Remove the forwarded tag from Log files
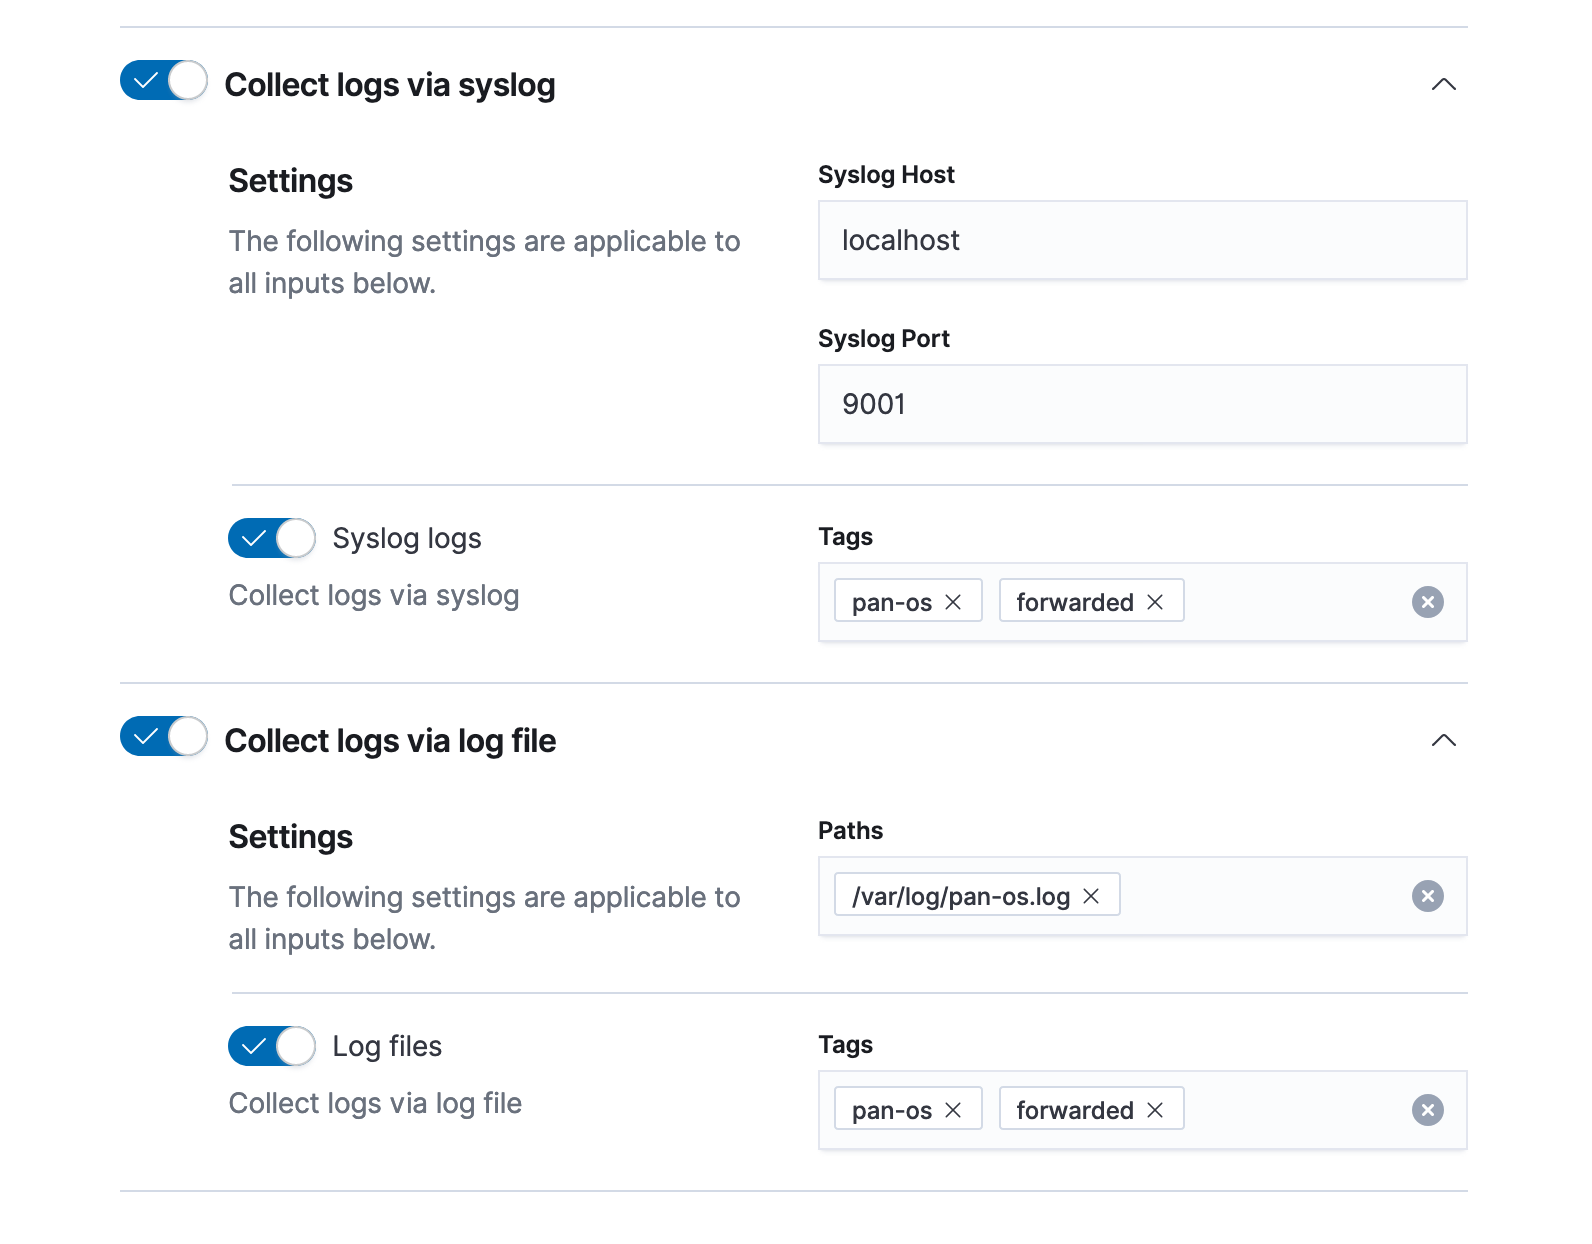Screen dimensions: 1592x1244 point(1155,1110)
